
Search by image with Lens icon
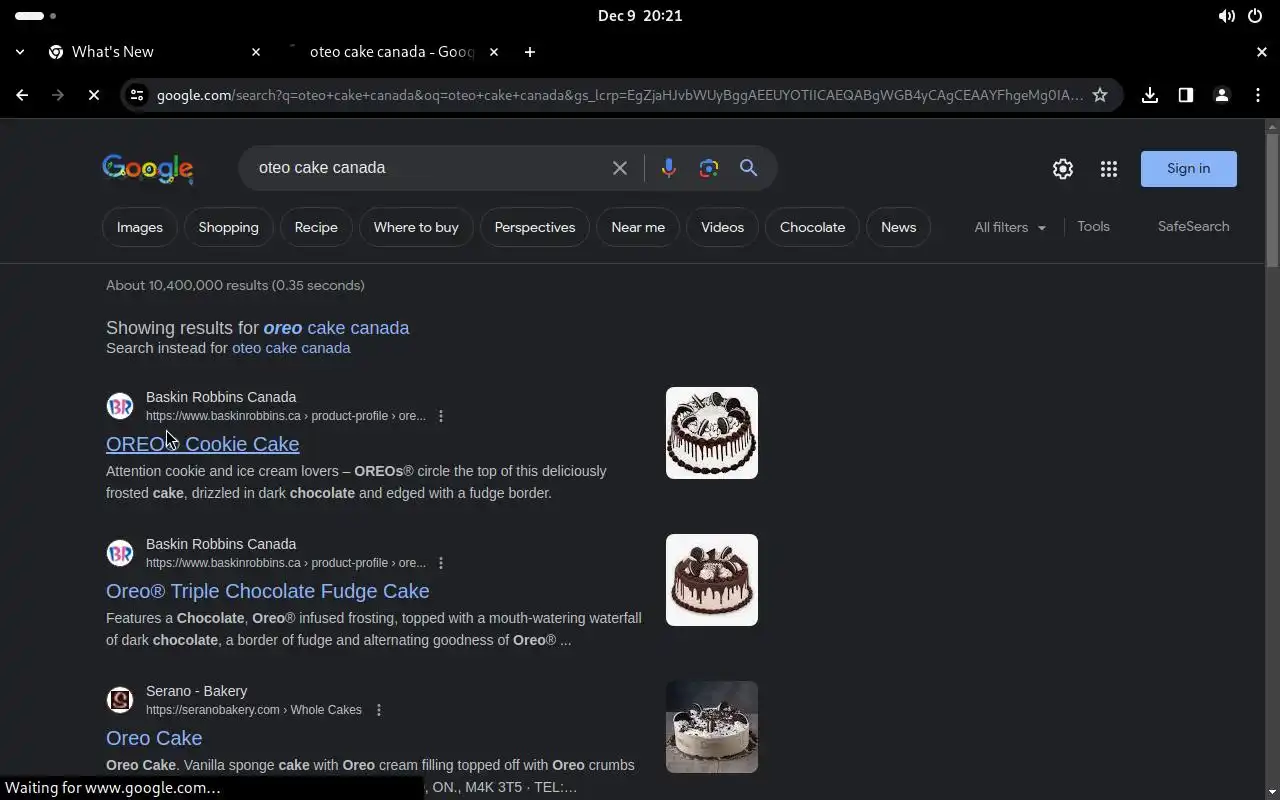pyautogui.click(x=709, y=168)
